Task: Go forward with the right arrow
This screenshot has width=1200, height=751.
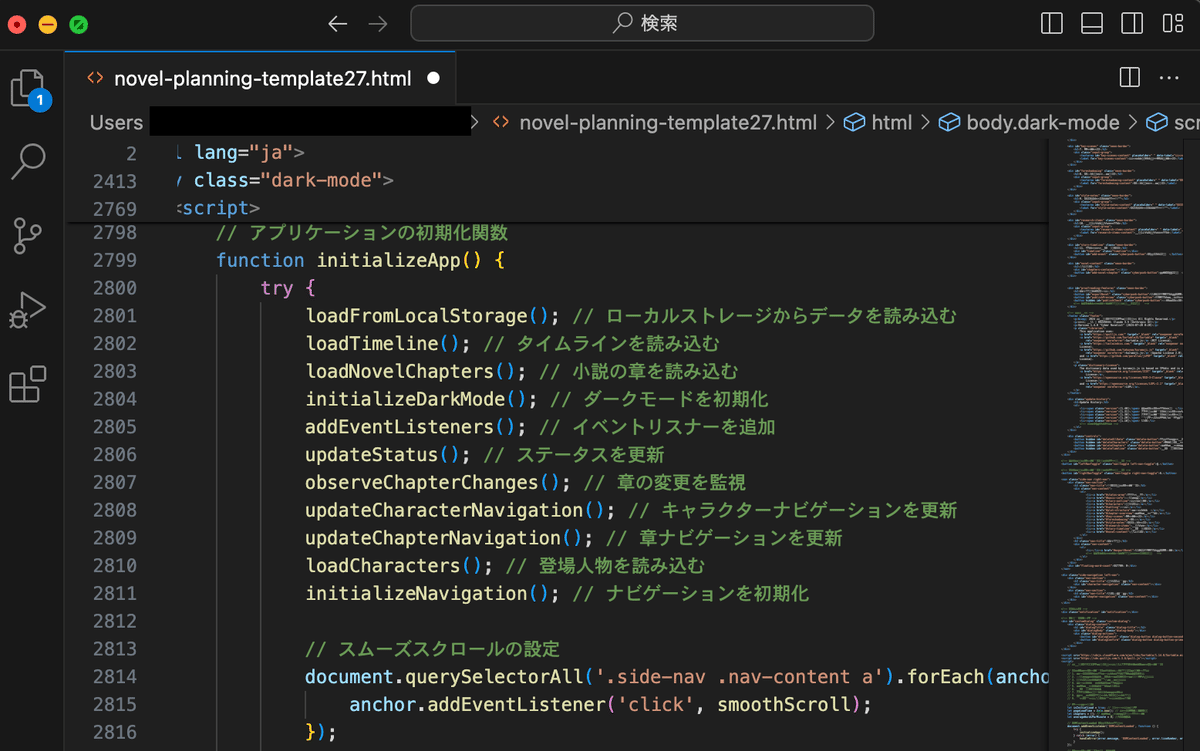Action: click(x=377, y=23)
